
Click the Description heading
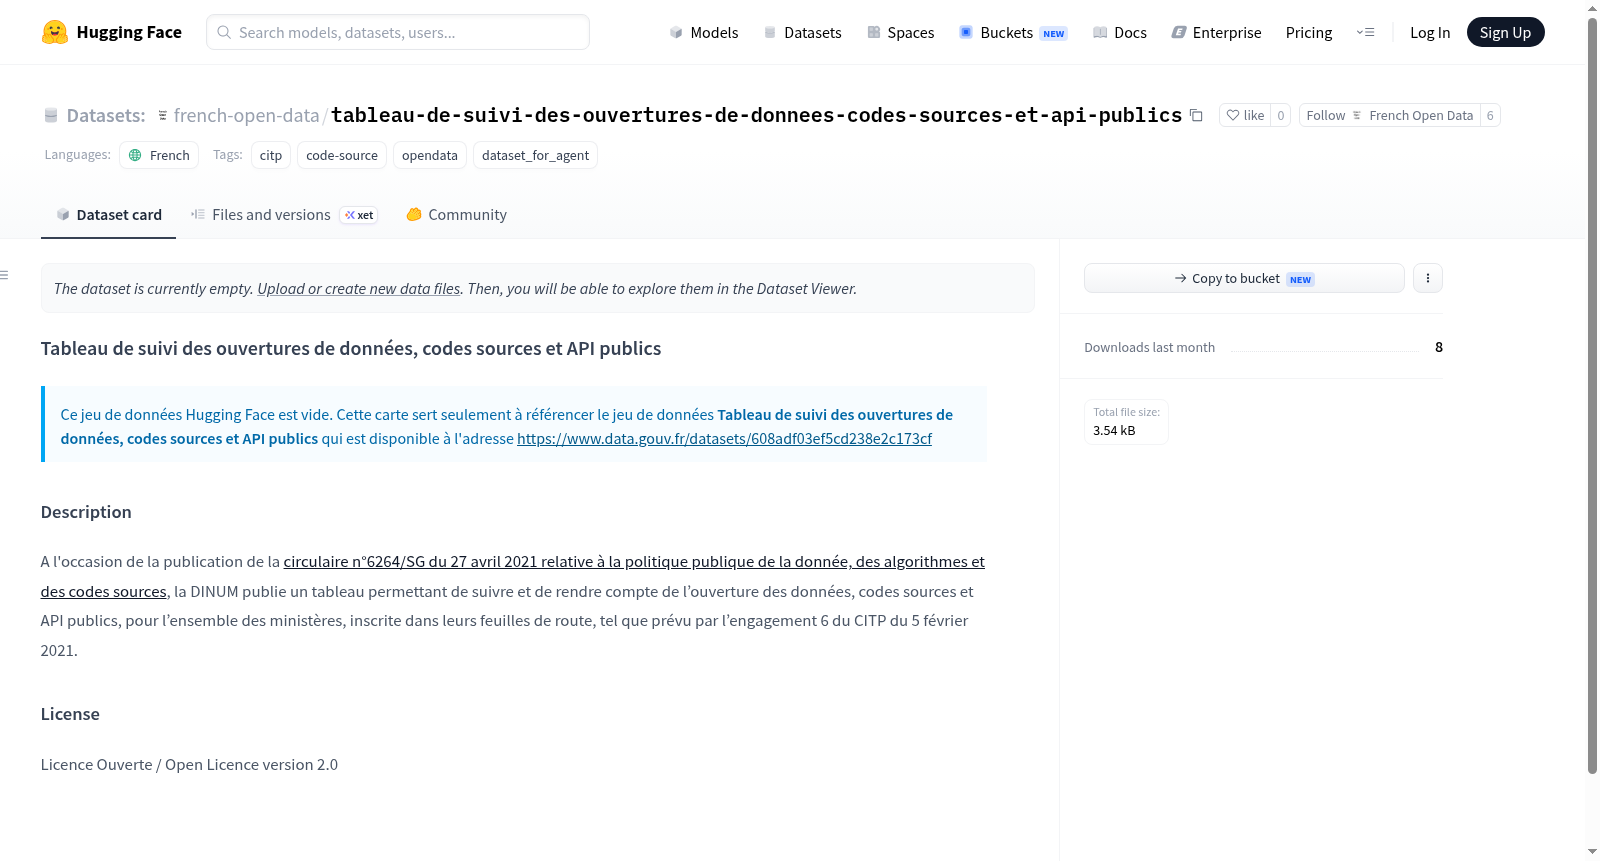coord(86,512)
